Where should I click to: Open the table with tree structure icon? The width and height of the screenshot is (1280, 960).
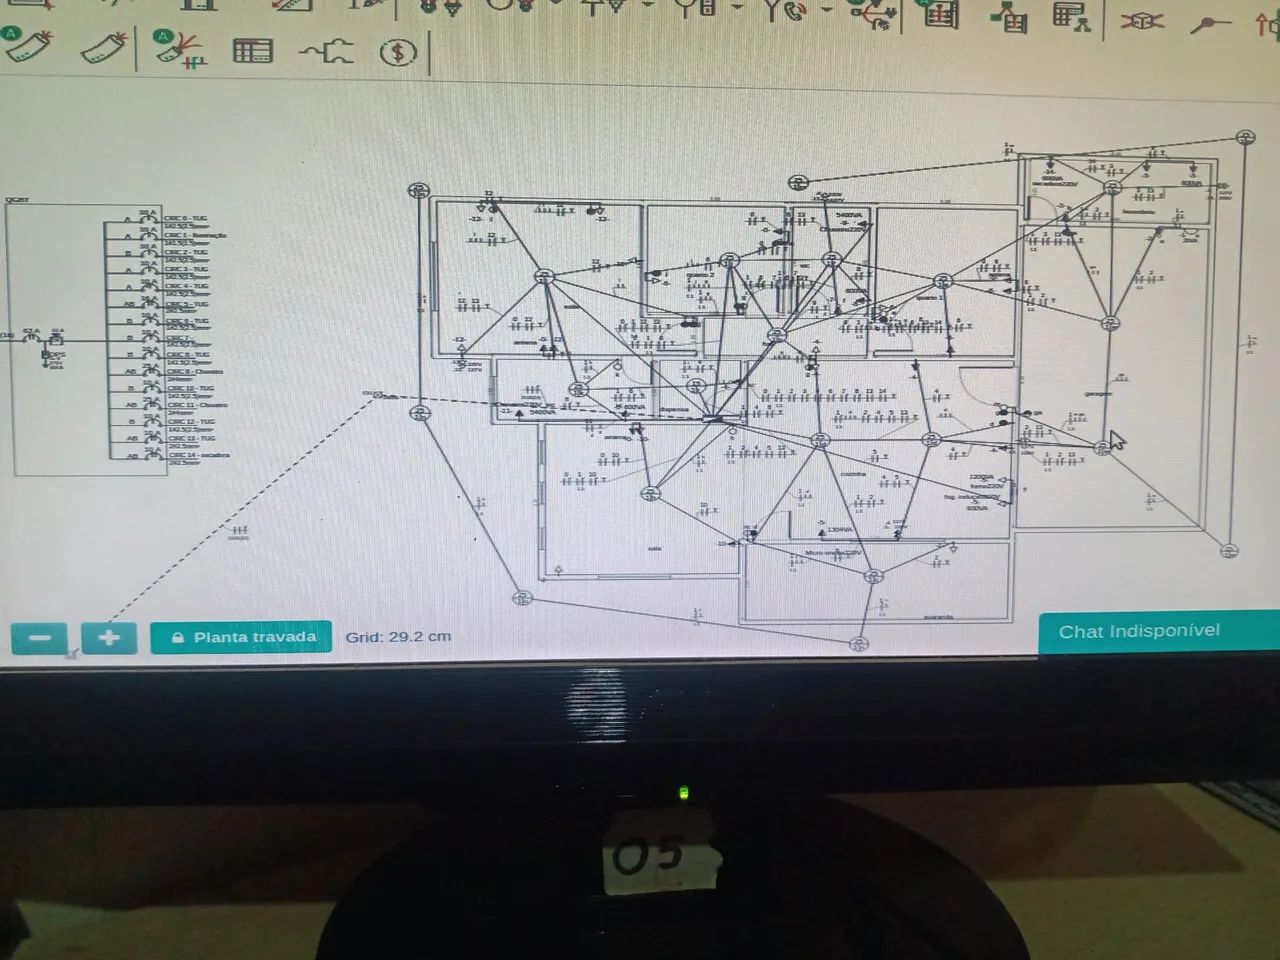[1071, 16]
